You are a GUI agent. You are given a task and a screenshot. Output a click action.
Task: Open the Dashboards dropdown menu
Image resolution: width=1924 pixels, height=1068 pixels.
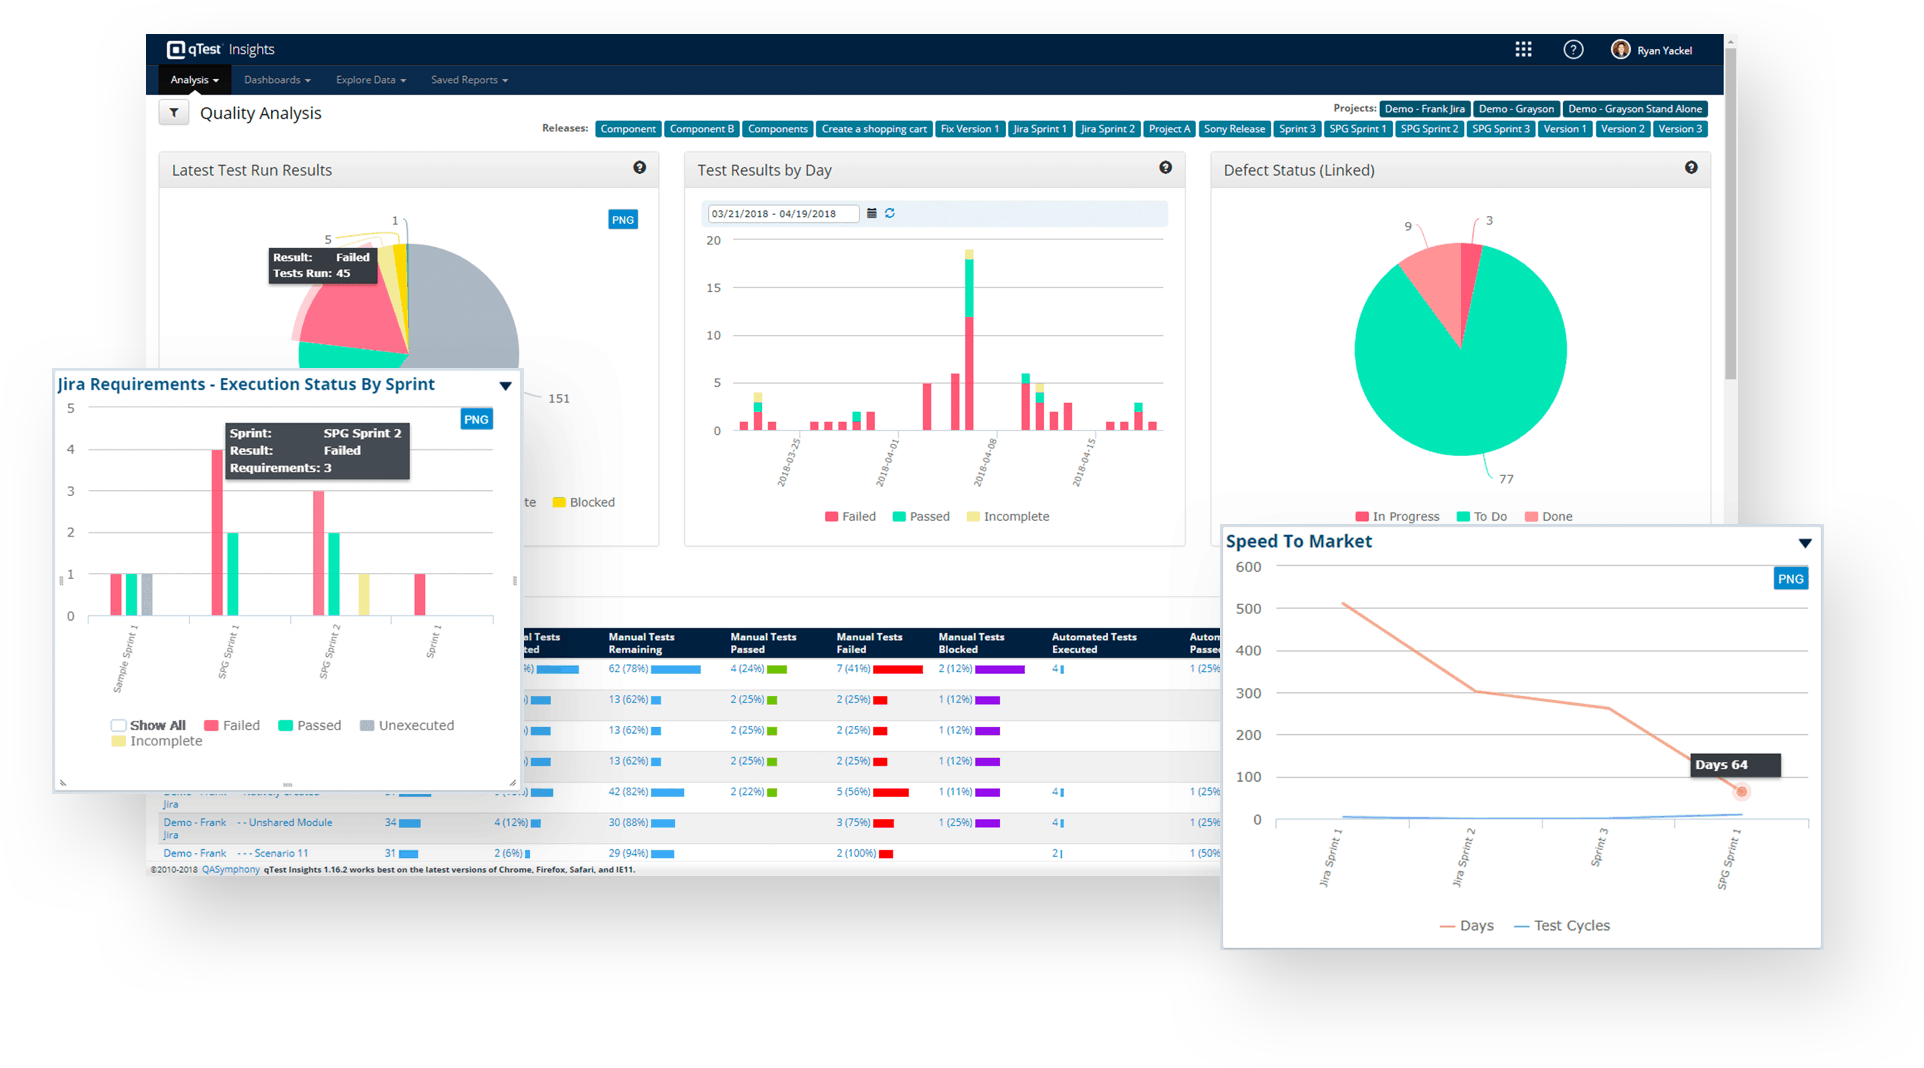(277, 80)
